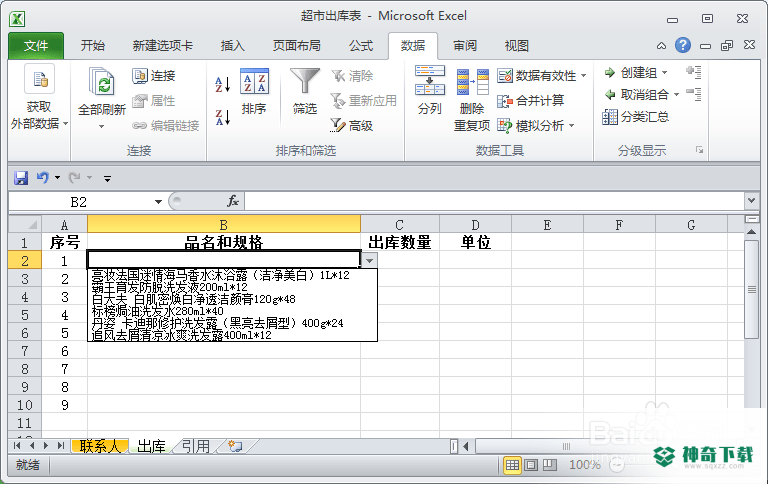Click the Advanced filter (高级) button
This screenshot has height=484, width=768.
[x=352, y=125]
